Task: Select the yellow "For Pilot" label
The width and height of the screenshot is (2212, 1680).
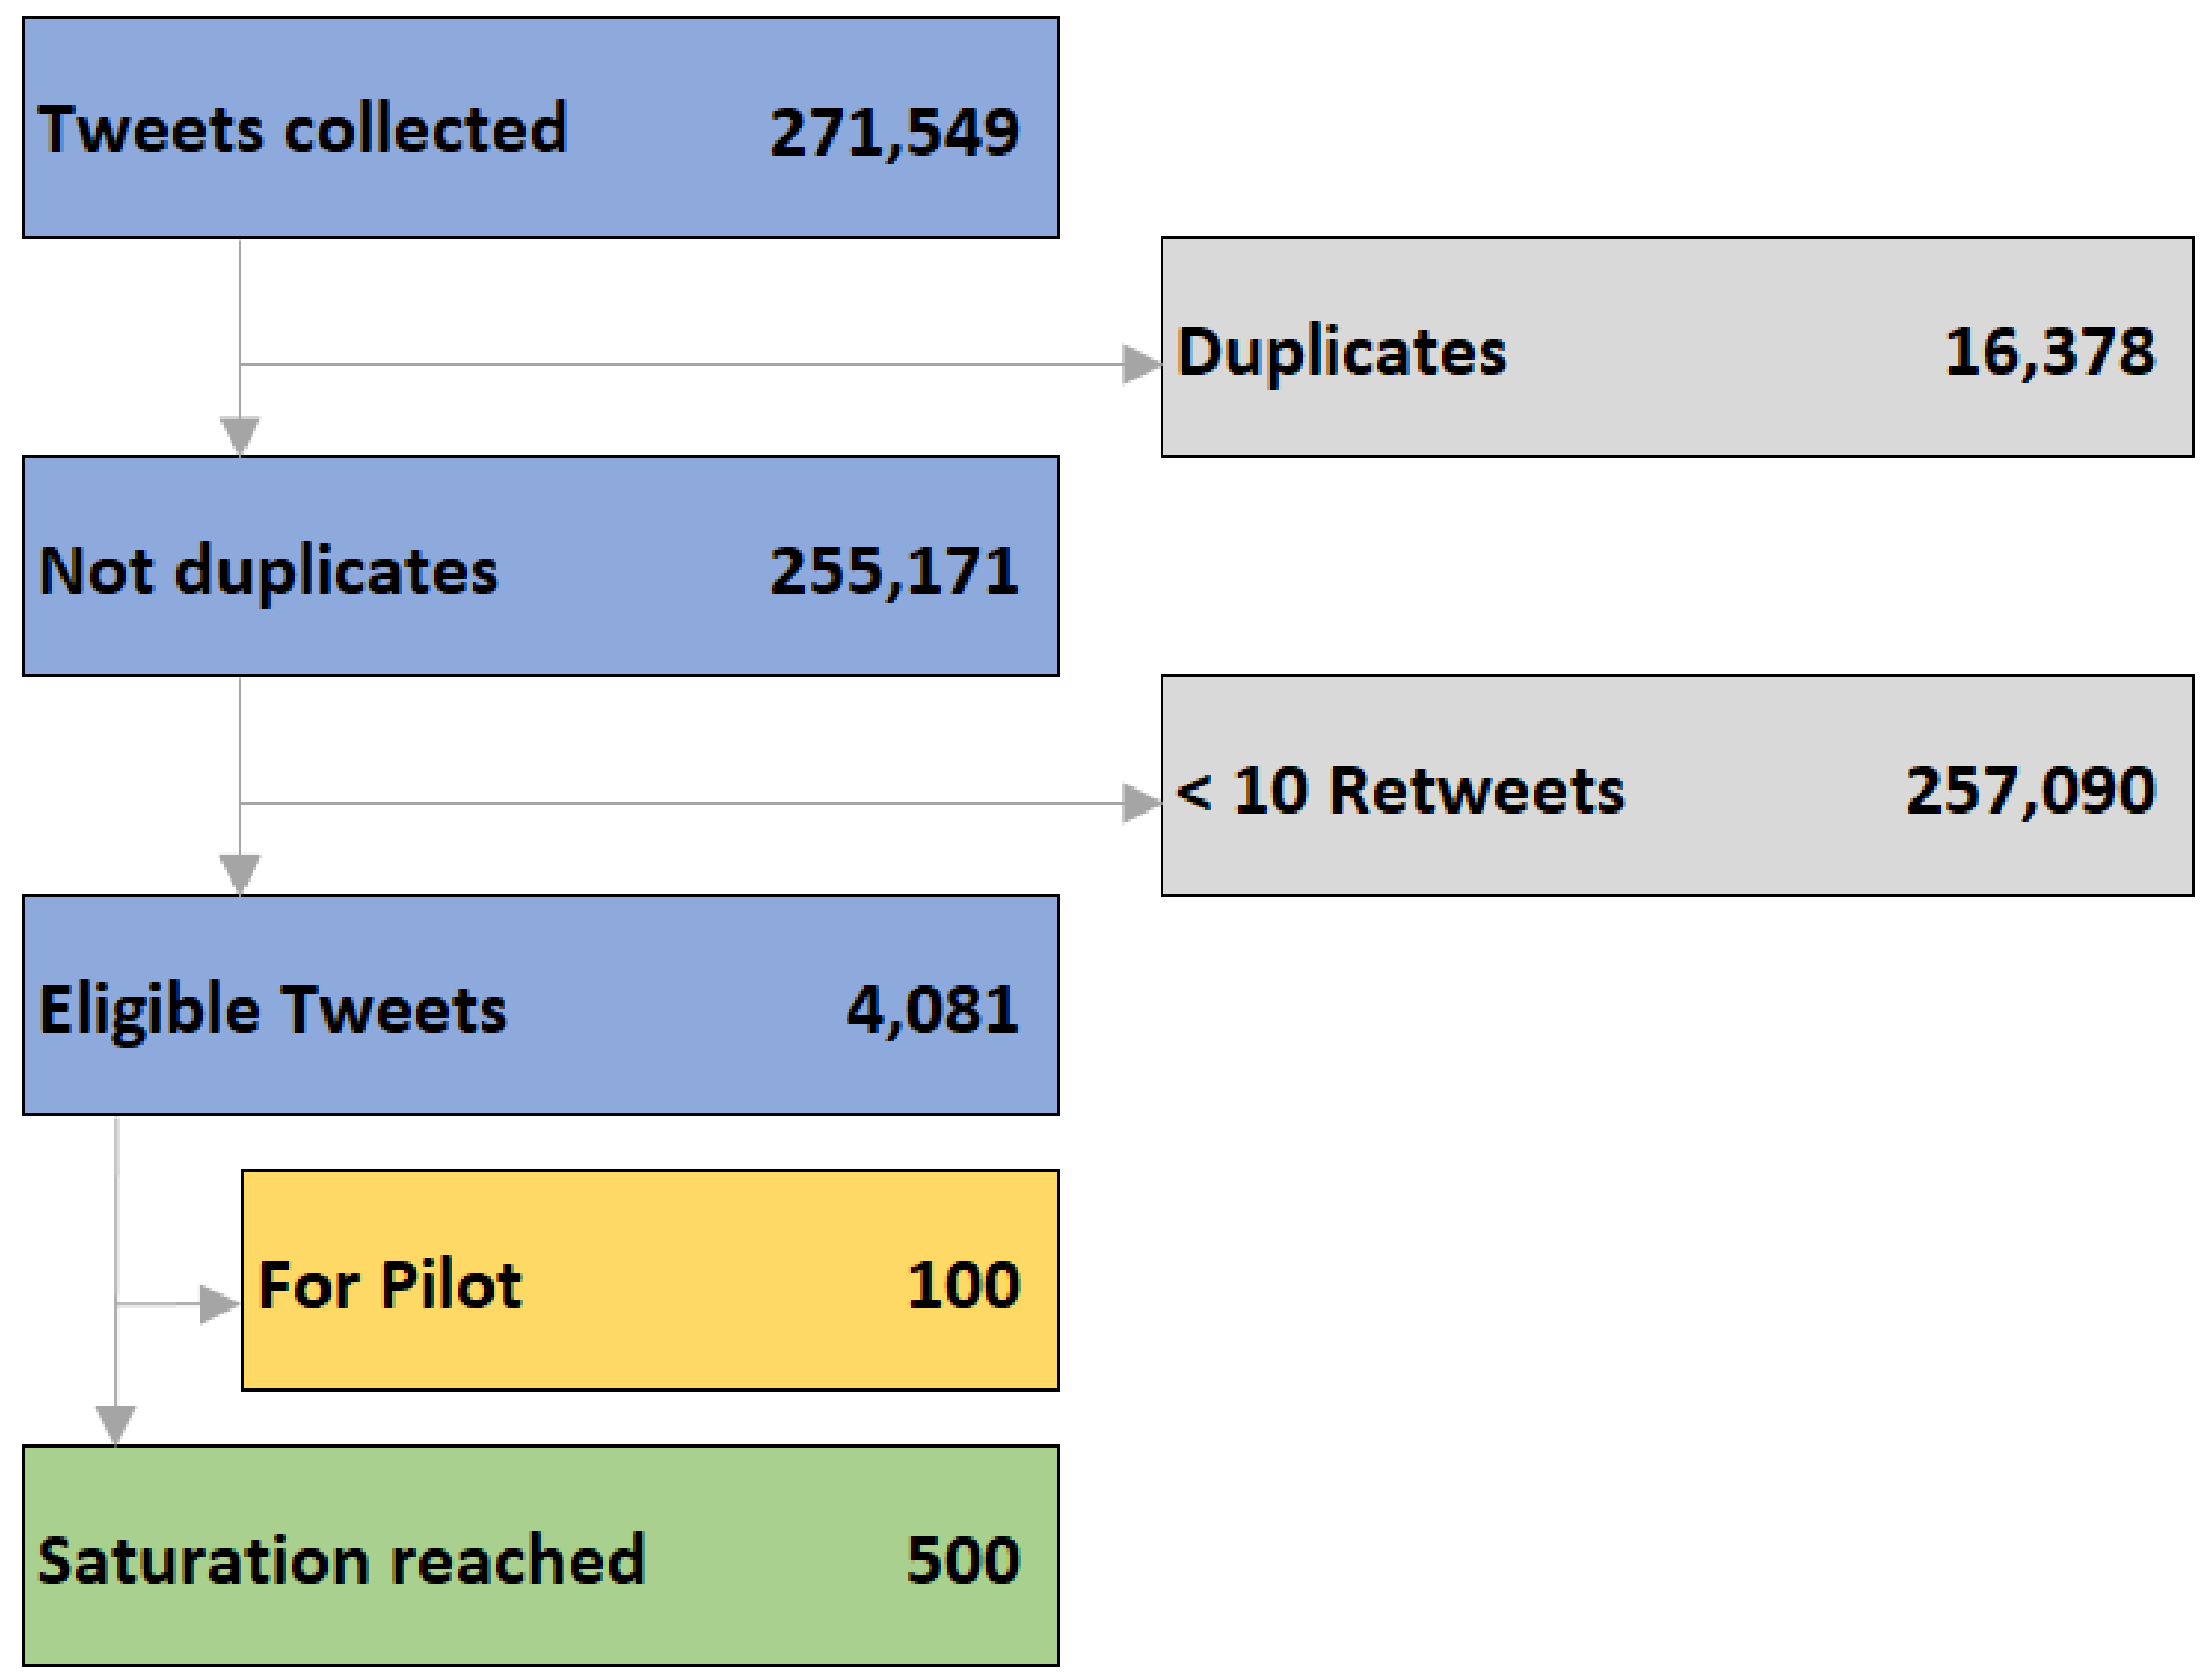Action: [390, 1285]
